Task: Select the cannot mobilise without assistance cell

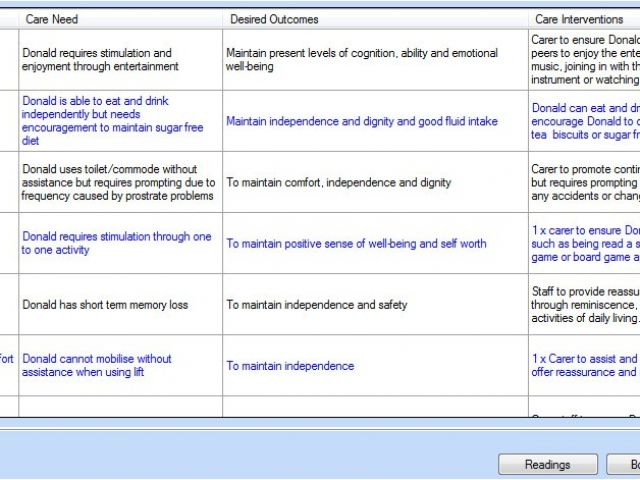Action: (x=97, y=365)
